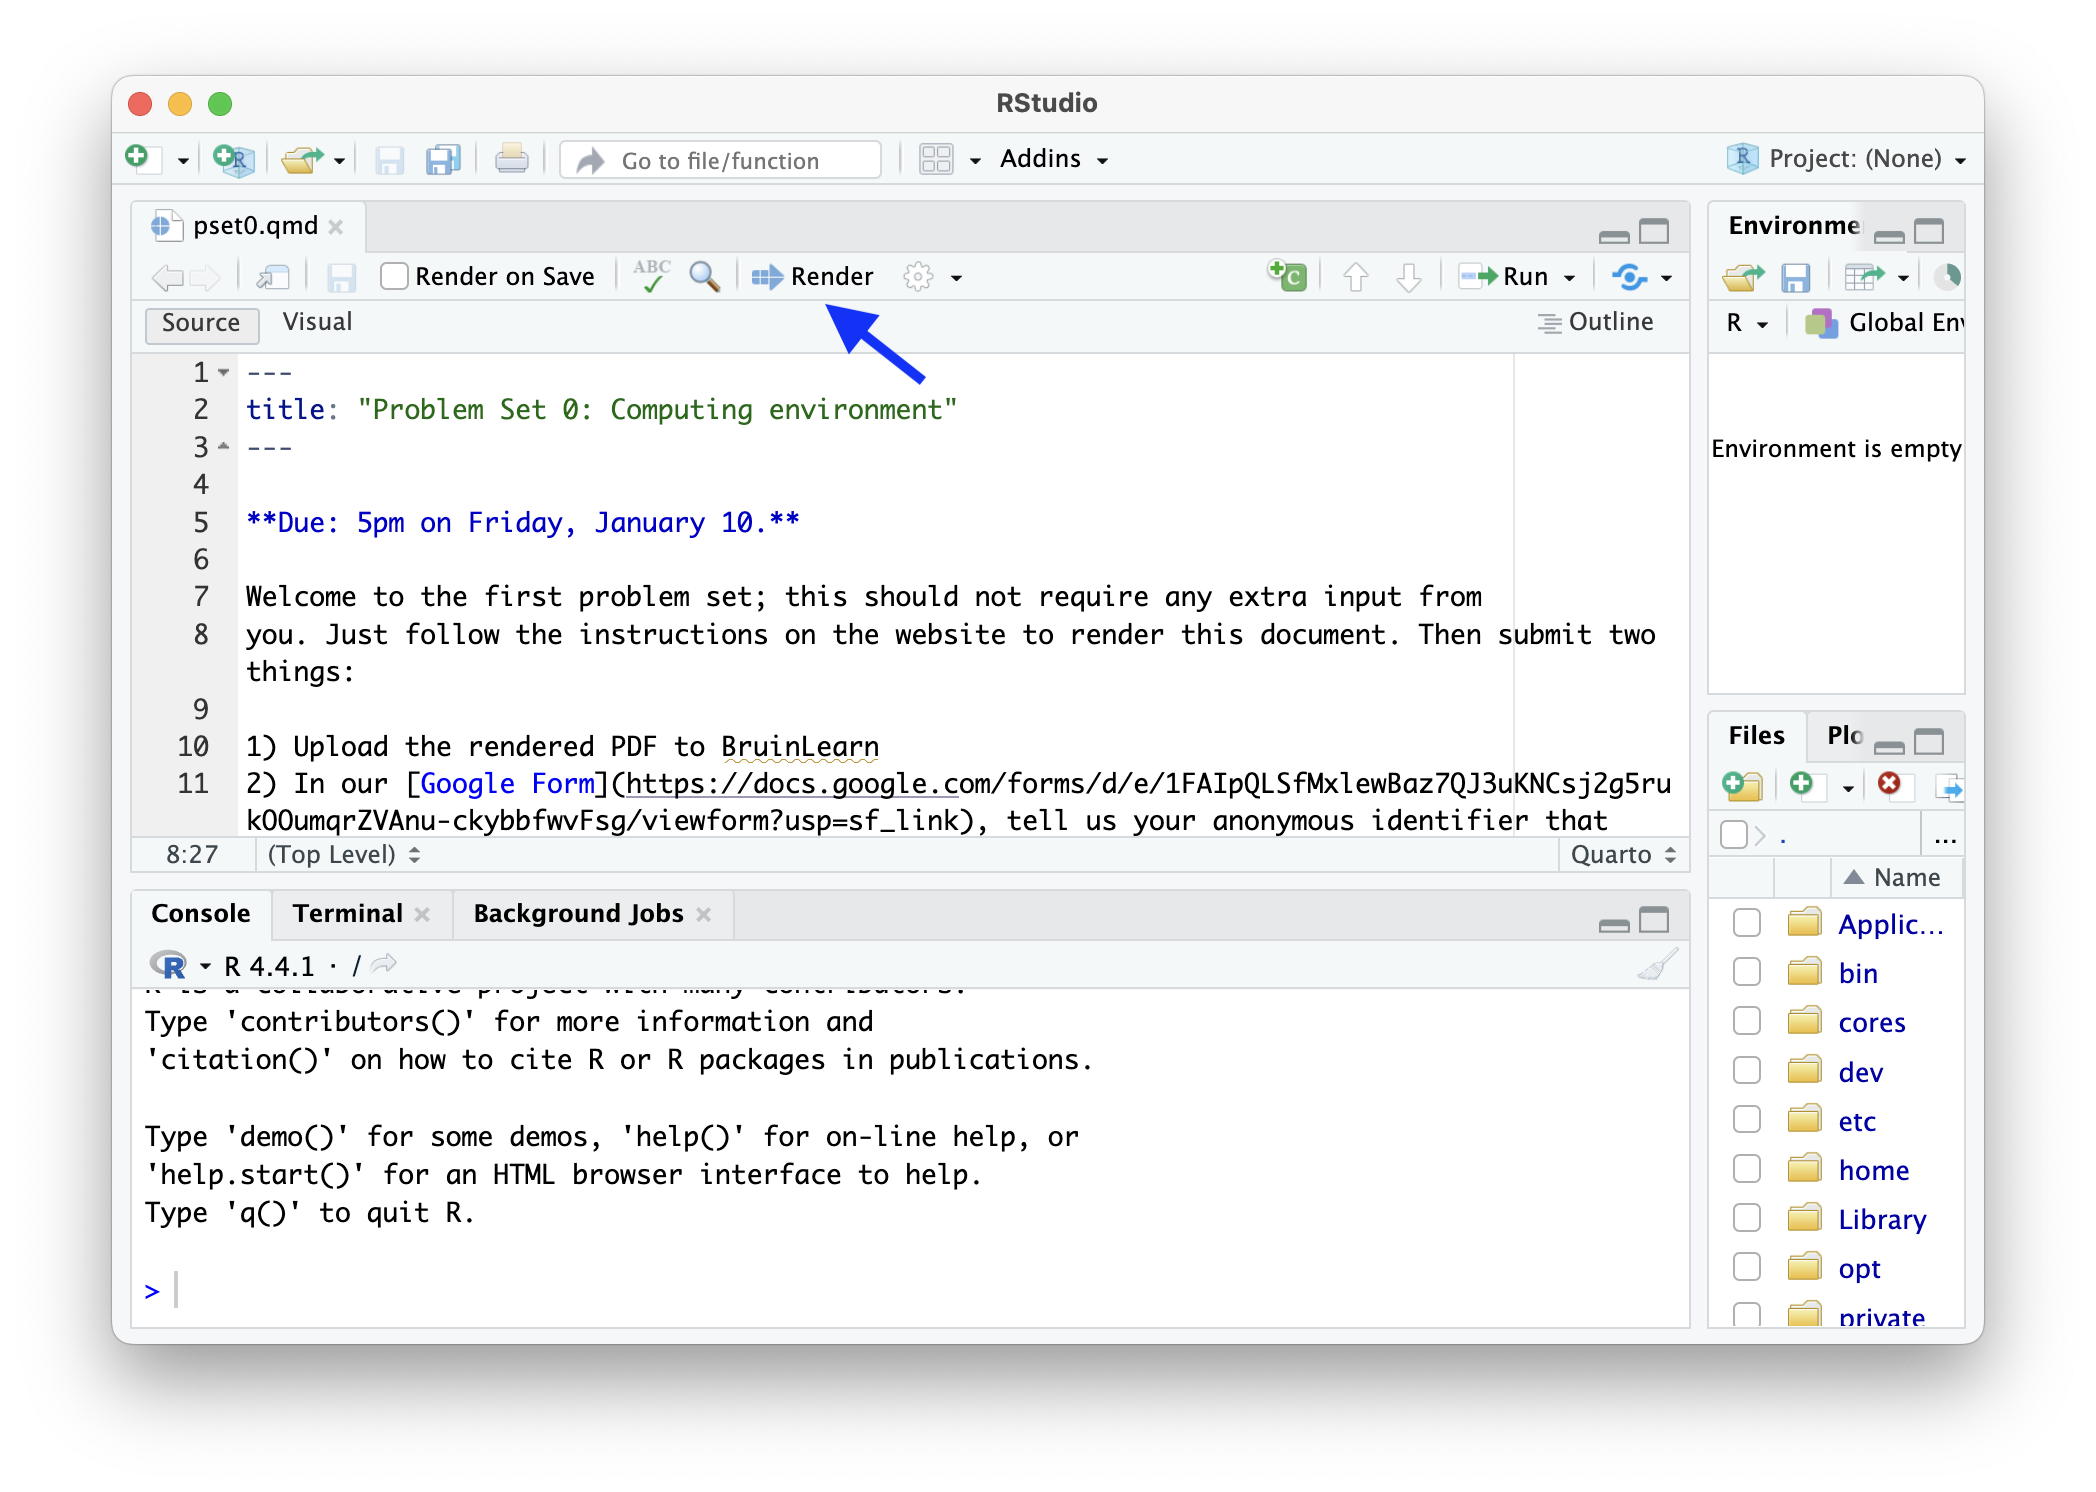Click the print document icon
2096x1492 pixels.
[511, 159]
